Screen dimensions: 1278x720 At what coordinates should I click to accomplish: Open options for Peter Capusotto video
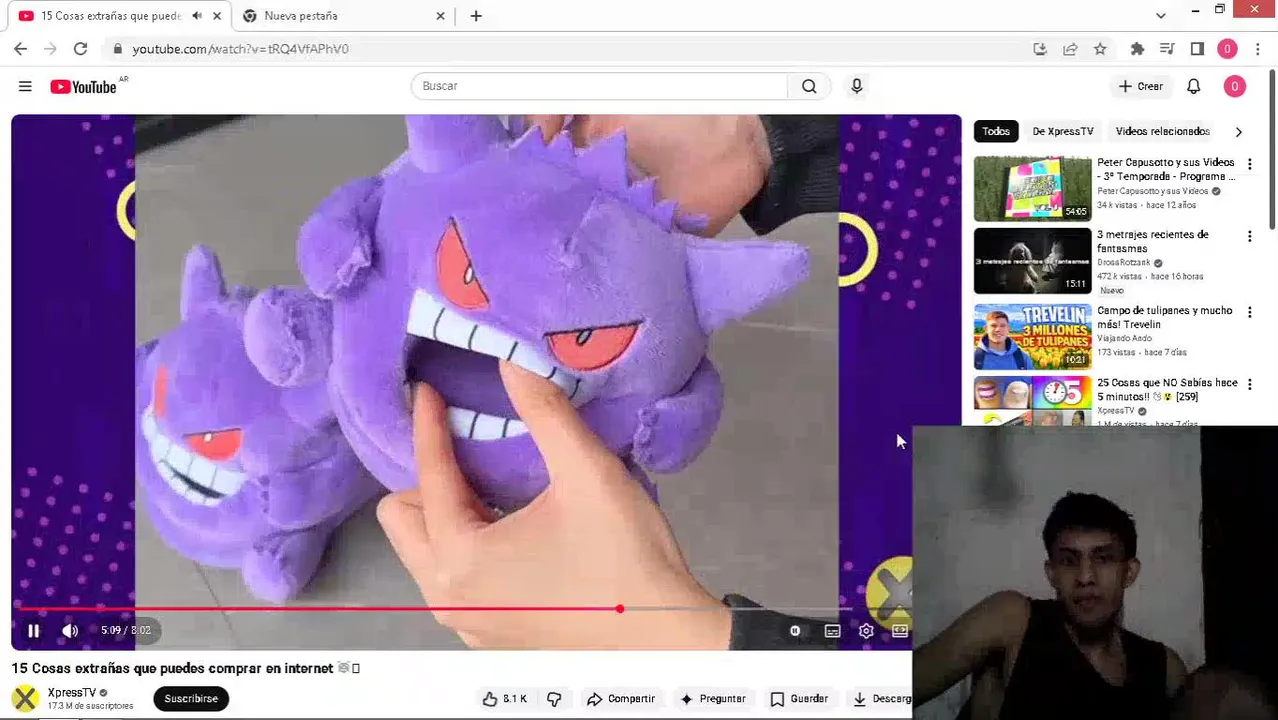click(x=1249, y=164)
